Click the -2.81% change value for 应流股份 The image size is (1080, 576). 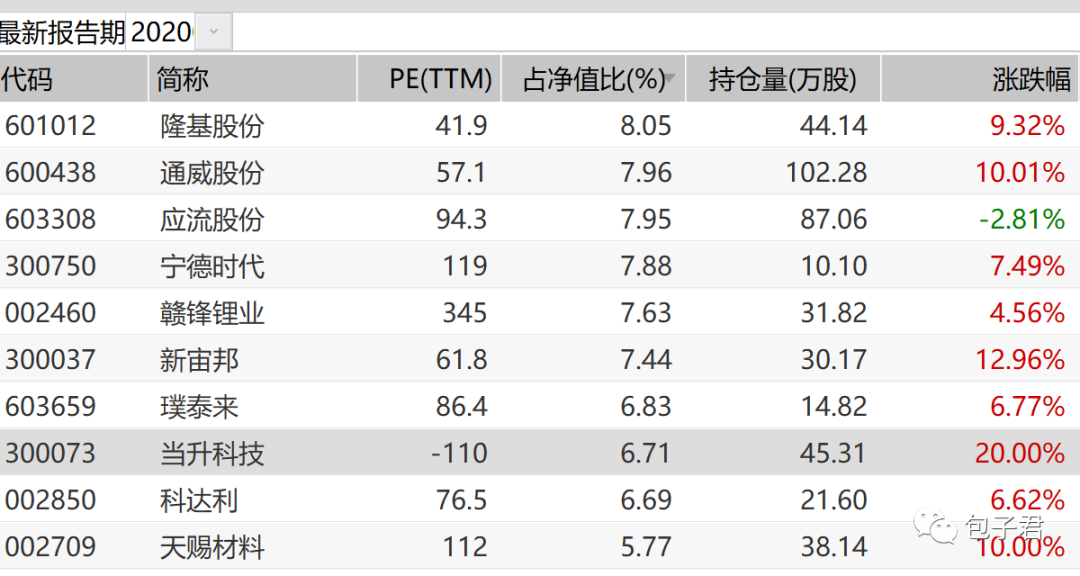coord(1022,220)
